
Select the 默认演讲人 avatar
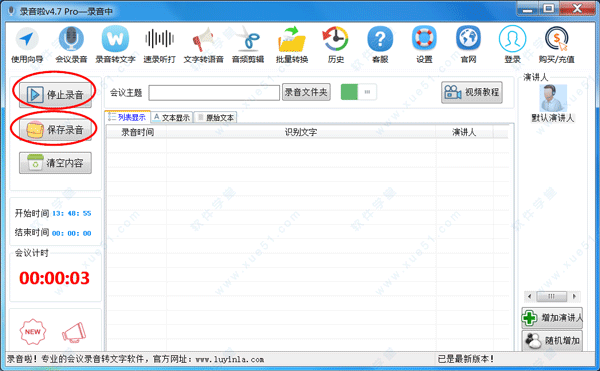click(x=553, y=98)
